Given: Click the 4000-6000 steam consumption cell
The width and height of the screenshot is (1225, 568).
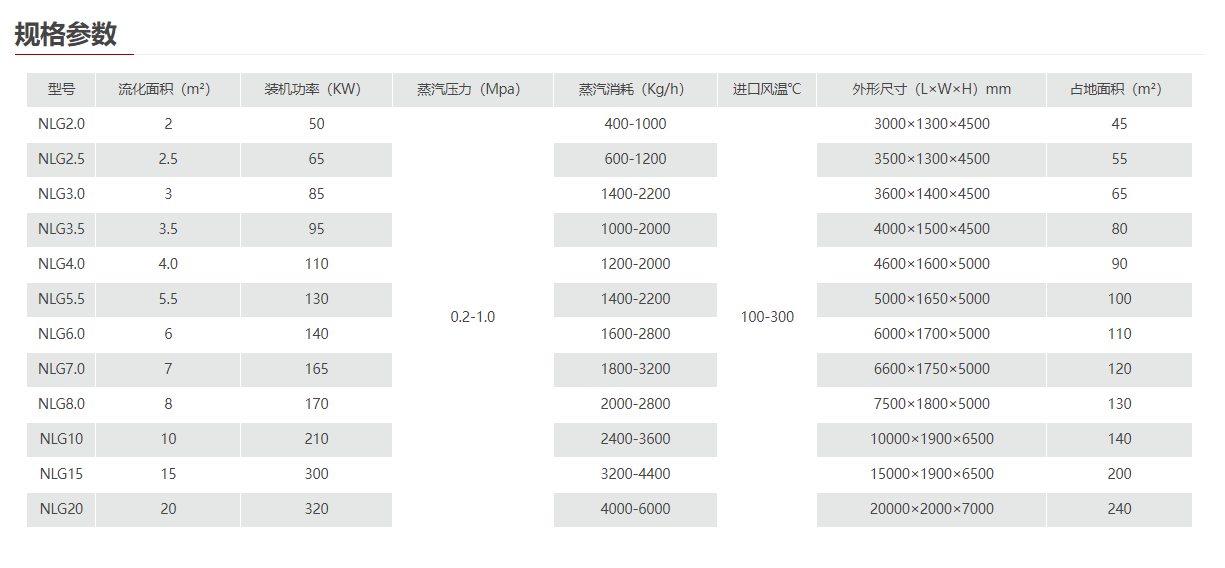Looking at the screenshot, I should coord(635,509).
